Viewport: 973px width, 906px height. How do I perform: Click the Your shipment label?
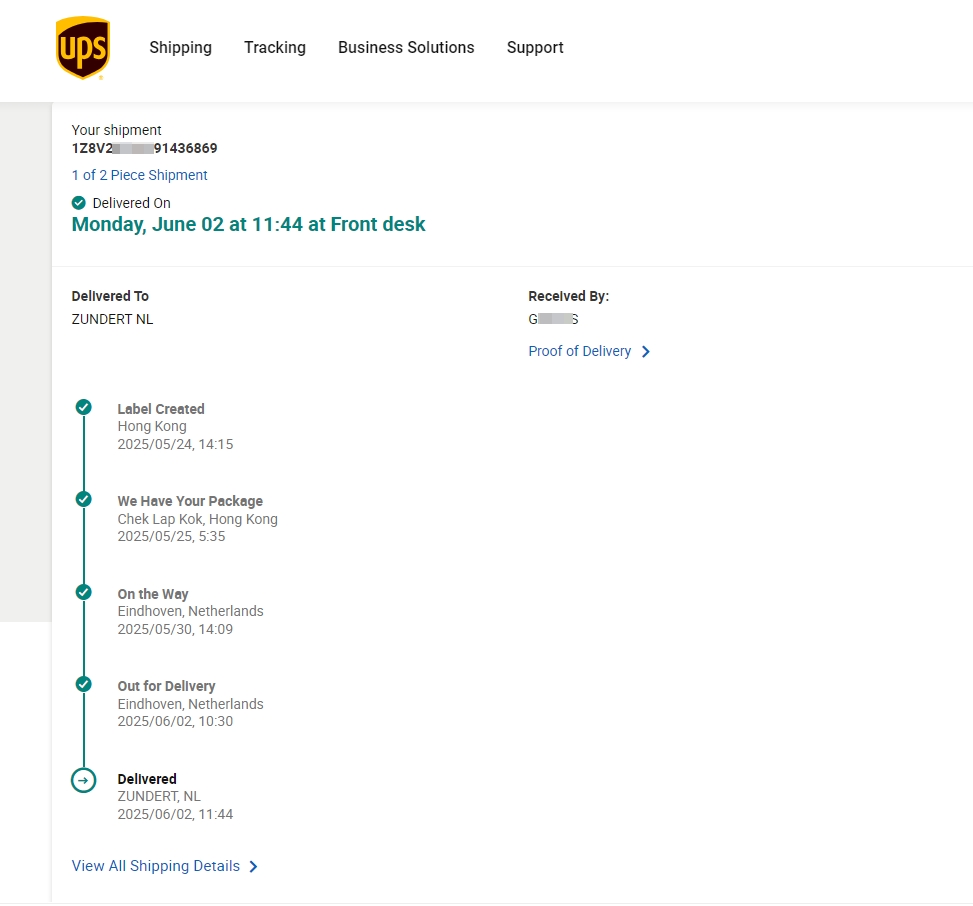(x=116, y=130)
